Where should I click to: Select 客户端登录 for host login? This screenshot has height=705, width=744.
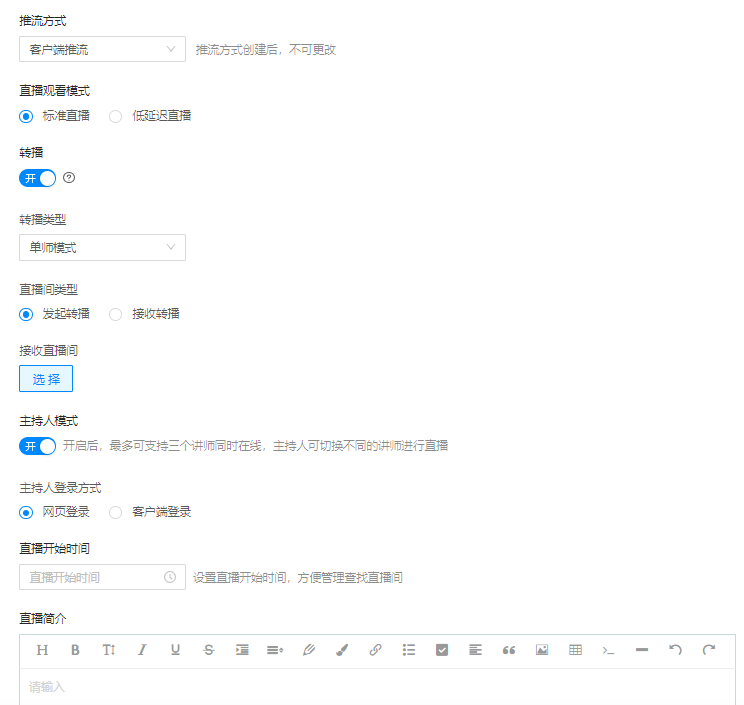pyautogui.click(x=116, y=512)
